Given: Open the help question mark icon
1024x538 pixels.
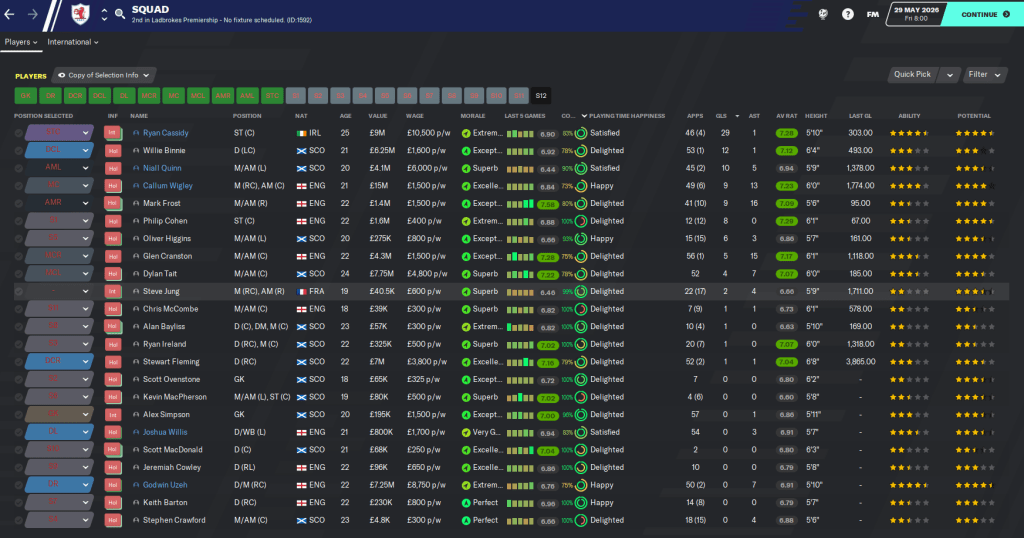Looking at the screenshot, I should point(848,15).
